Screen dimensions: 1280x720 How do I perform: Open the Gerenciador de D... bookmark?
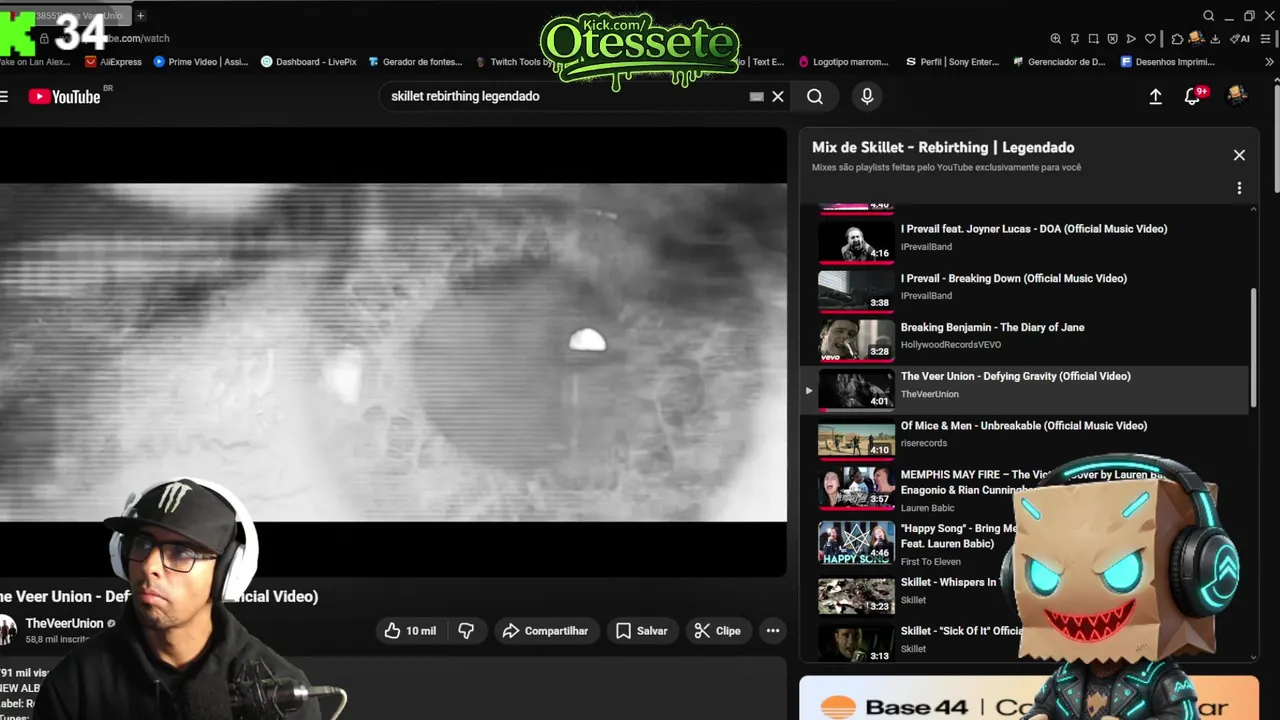1060,62
